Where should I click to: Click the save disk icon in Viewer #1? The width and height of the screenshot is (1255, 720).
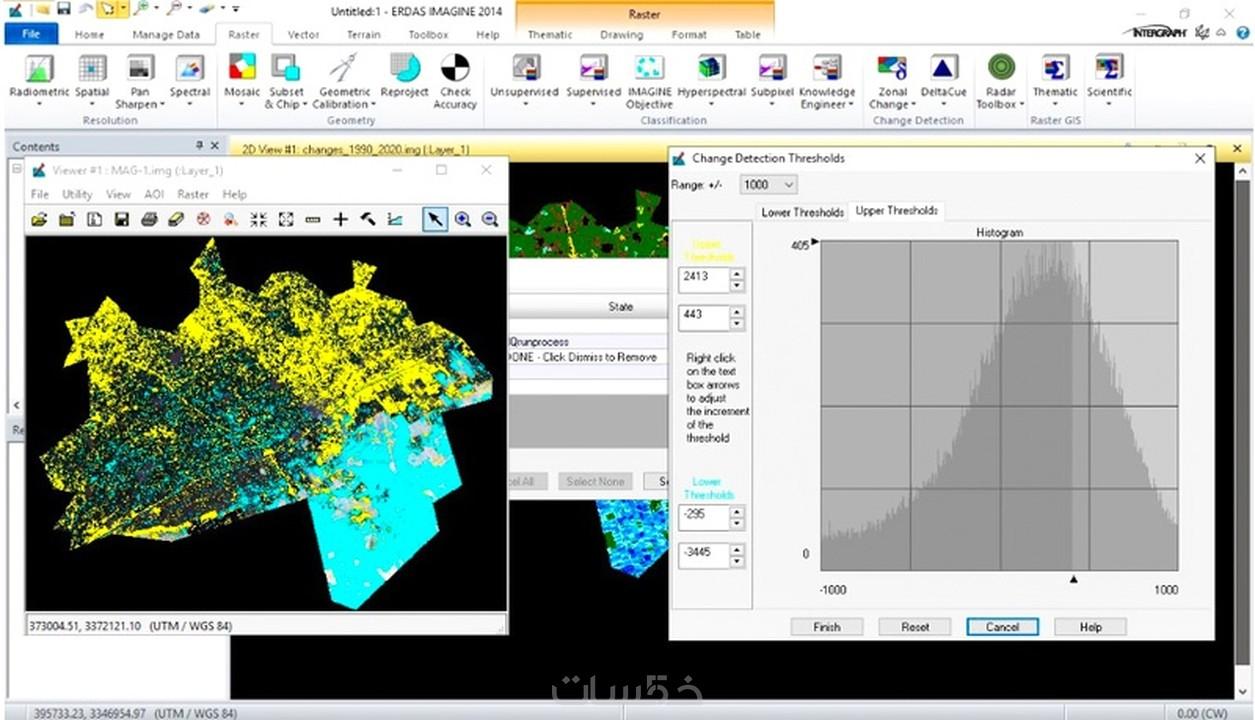[122, 219]
